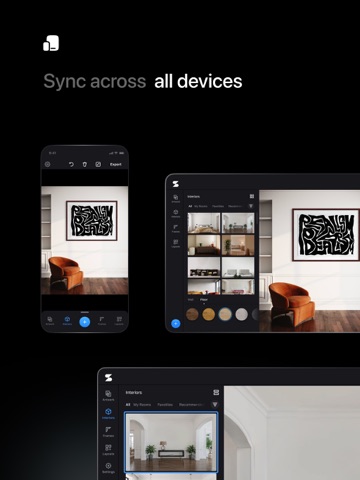Image resolution: width=360 pixels, height=480 pixels.
Task: Open Layouts in the bottom window sidebar
Action: coord(108,450)
